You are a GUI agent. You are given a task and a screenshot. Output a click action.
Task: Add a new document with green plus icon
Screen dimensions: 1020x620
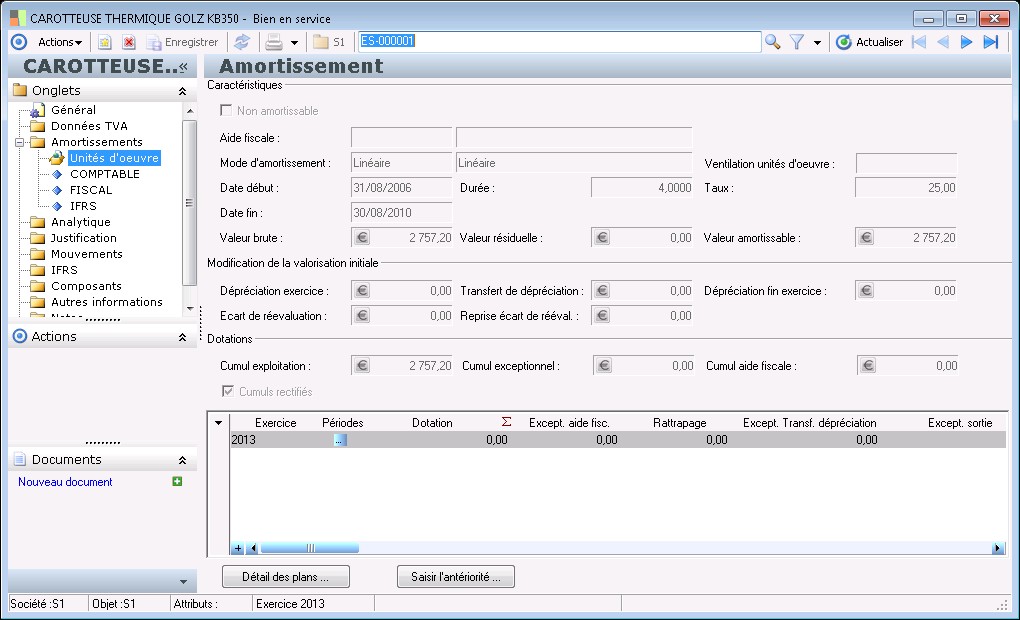coord(177,482)
